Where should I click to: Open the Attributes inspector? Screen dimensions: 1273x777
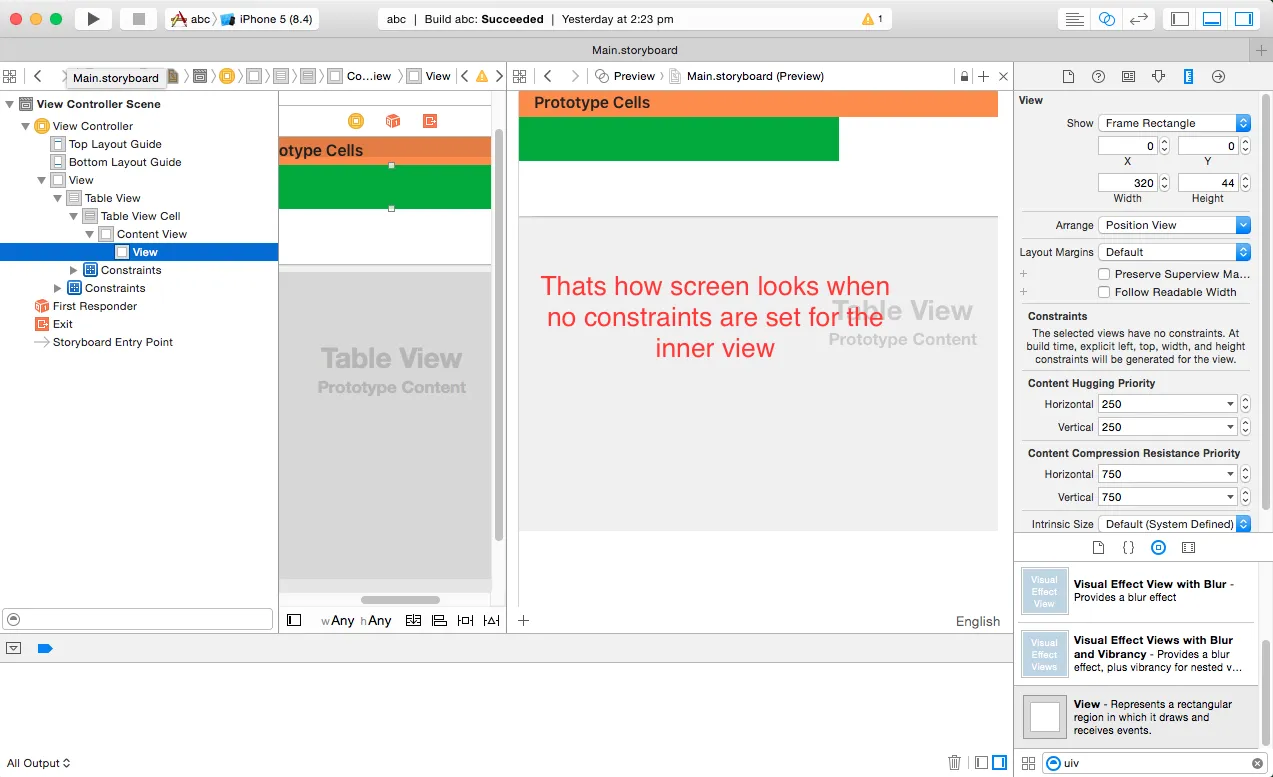1158,77
